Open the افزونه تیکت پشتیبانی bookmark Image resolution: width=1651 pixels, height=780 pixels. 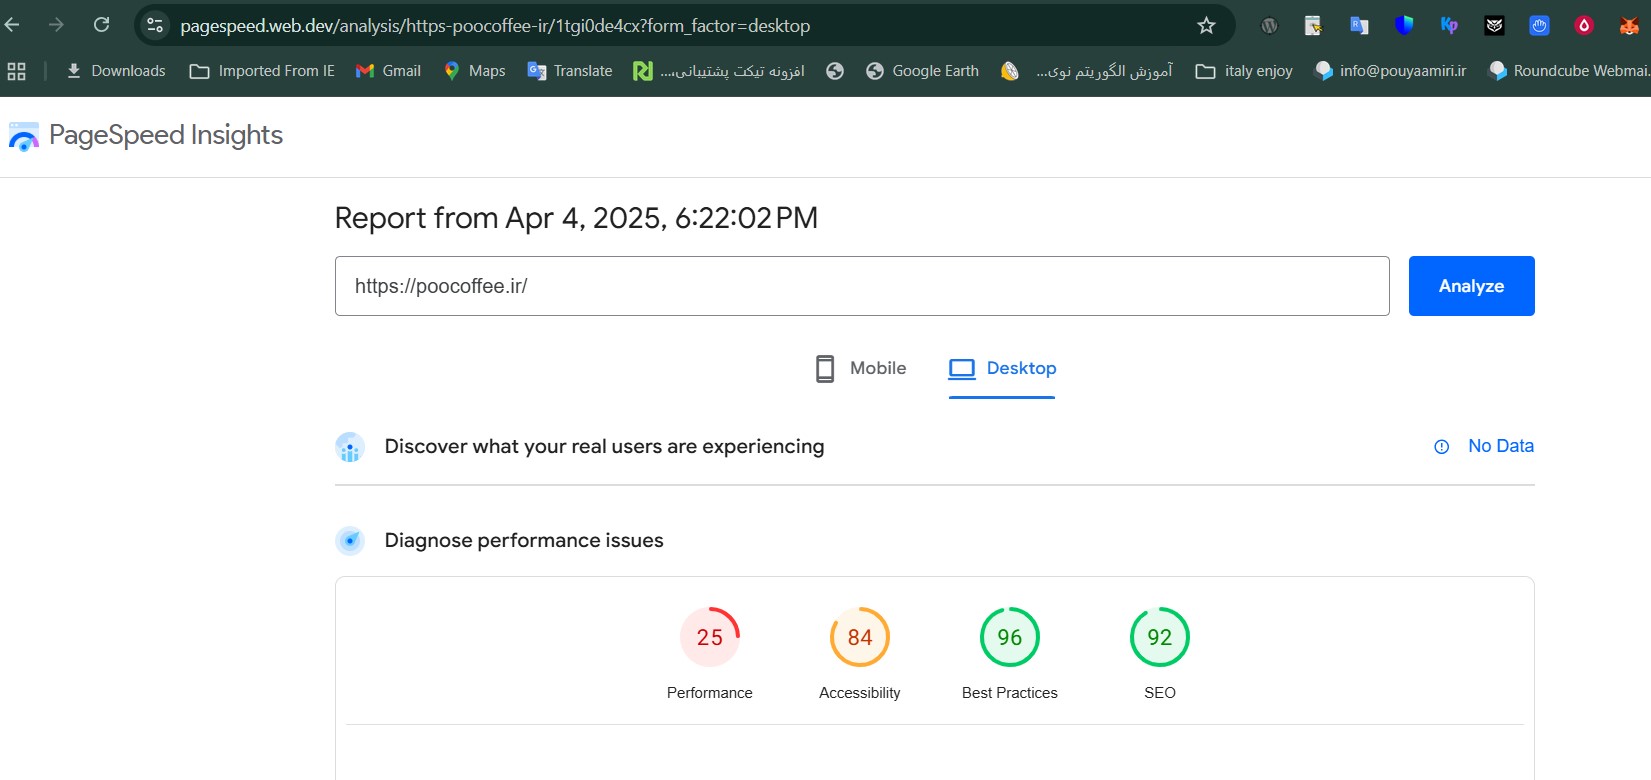pyautogui.click(x=719, y=71)
